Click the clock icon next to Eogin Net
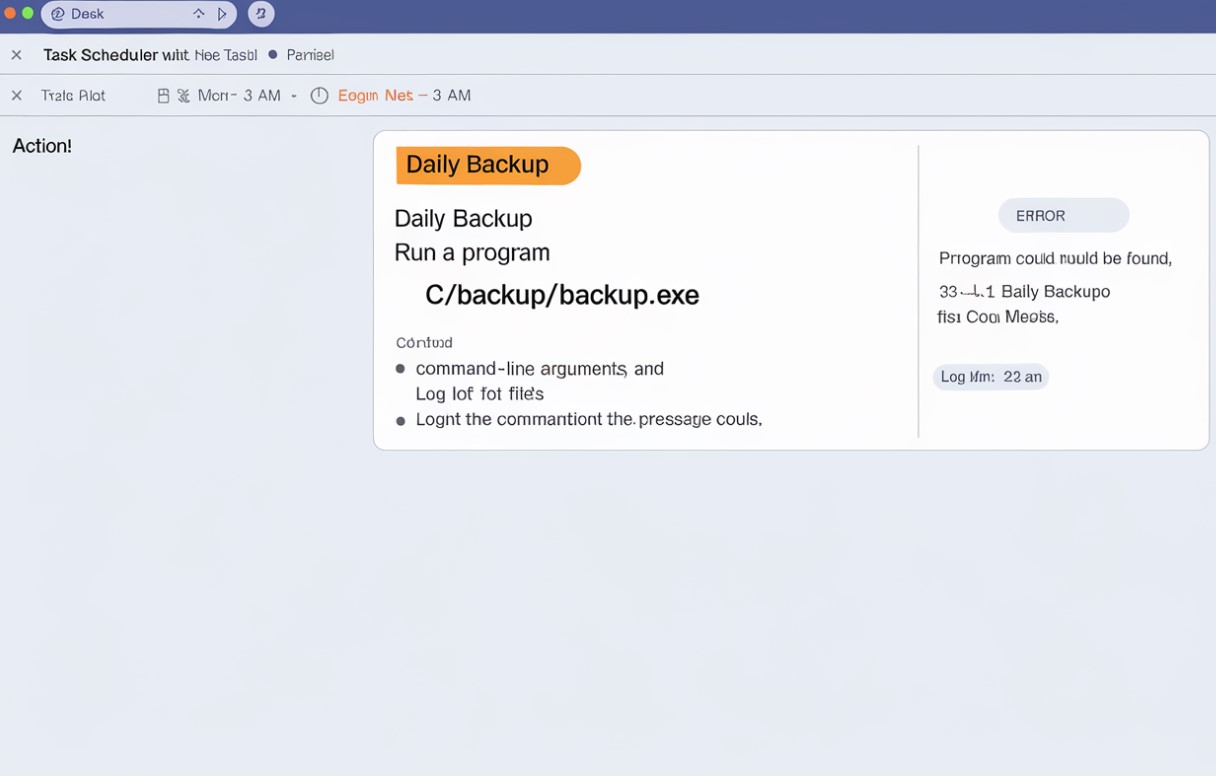 click(319, 95)
